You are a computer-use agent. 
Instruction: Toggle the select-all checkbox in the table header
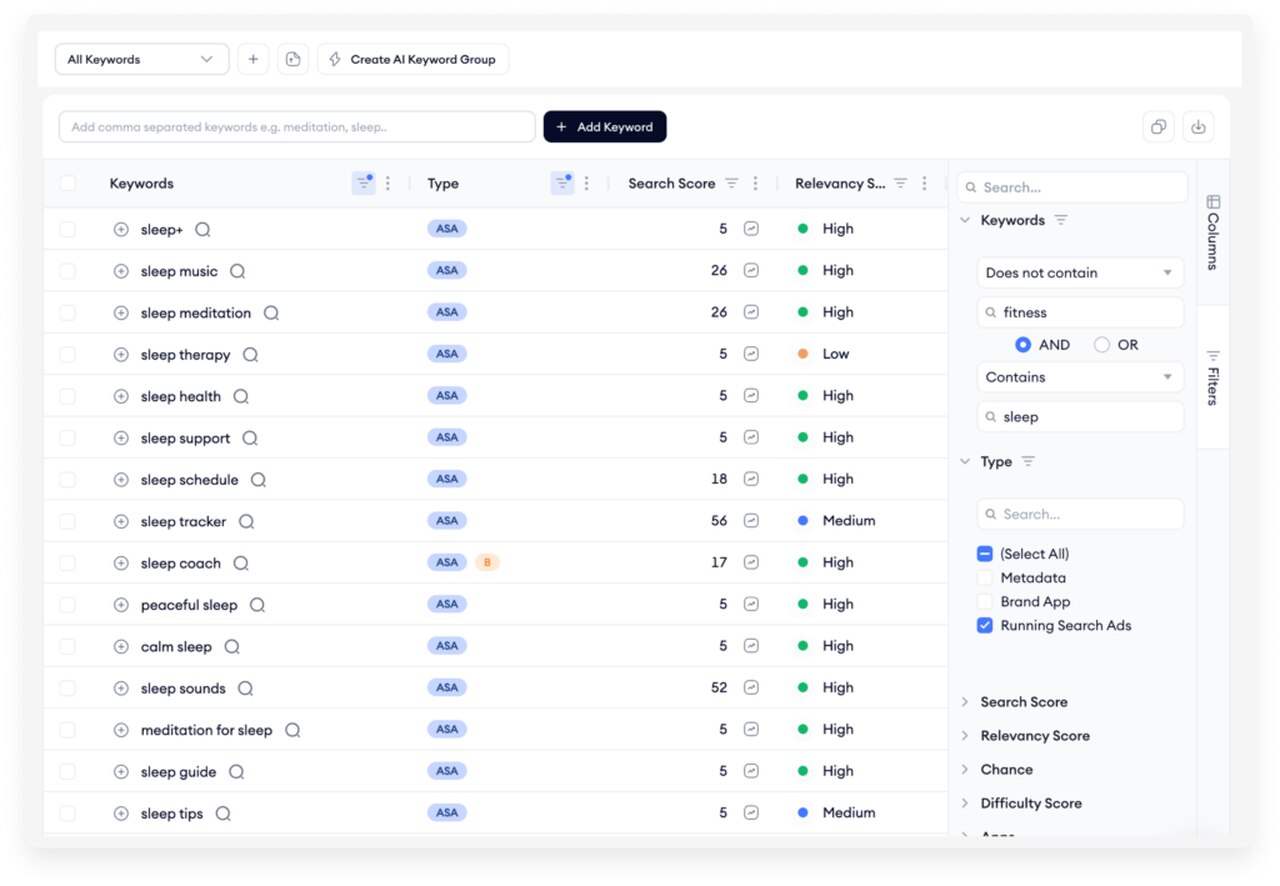coord(68,183)
